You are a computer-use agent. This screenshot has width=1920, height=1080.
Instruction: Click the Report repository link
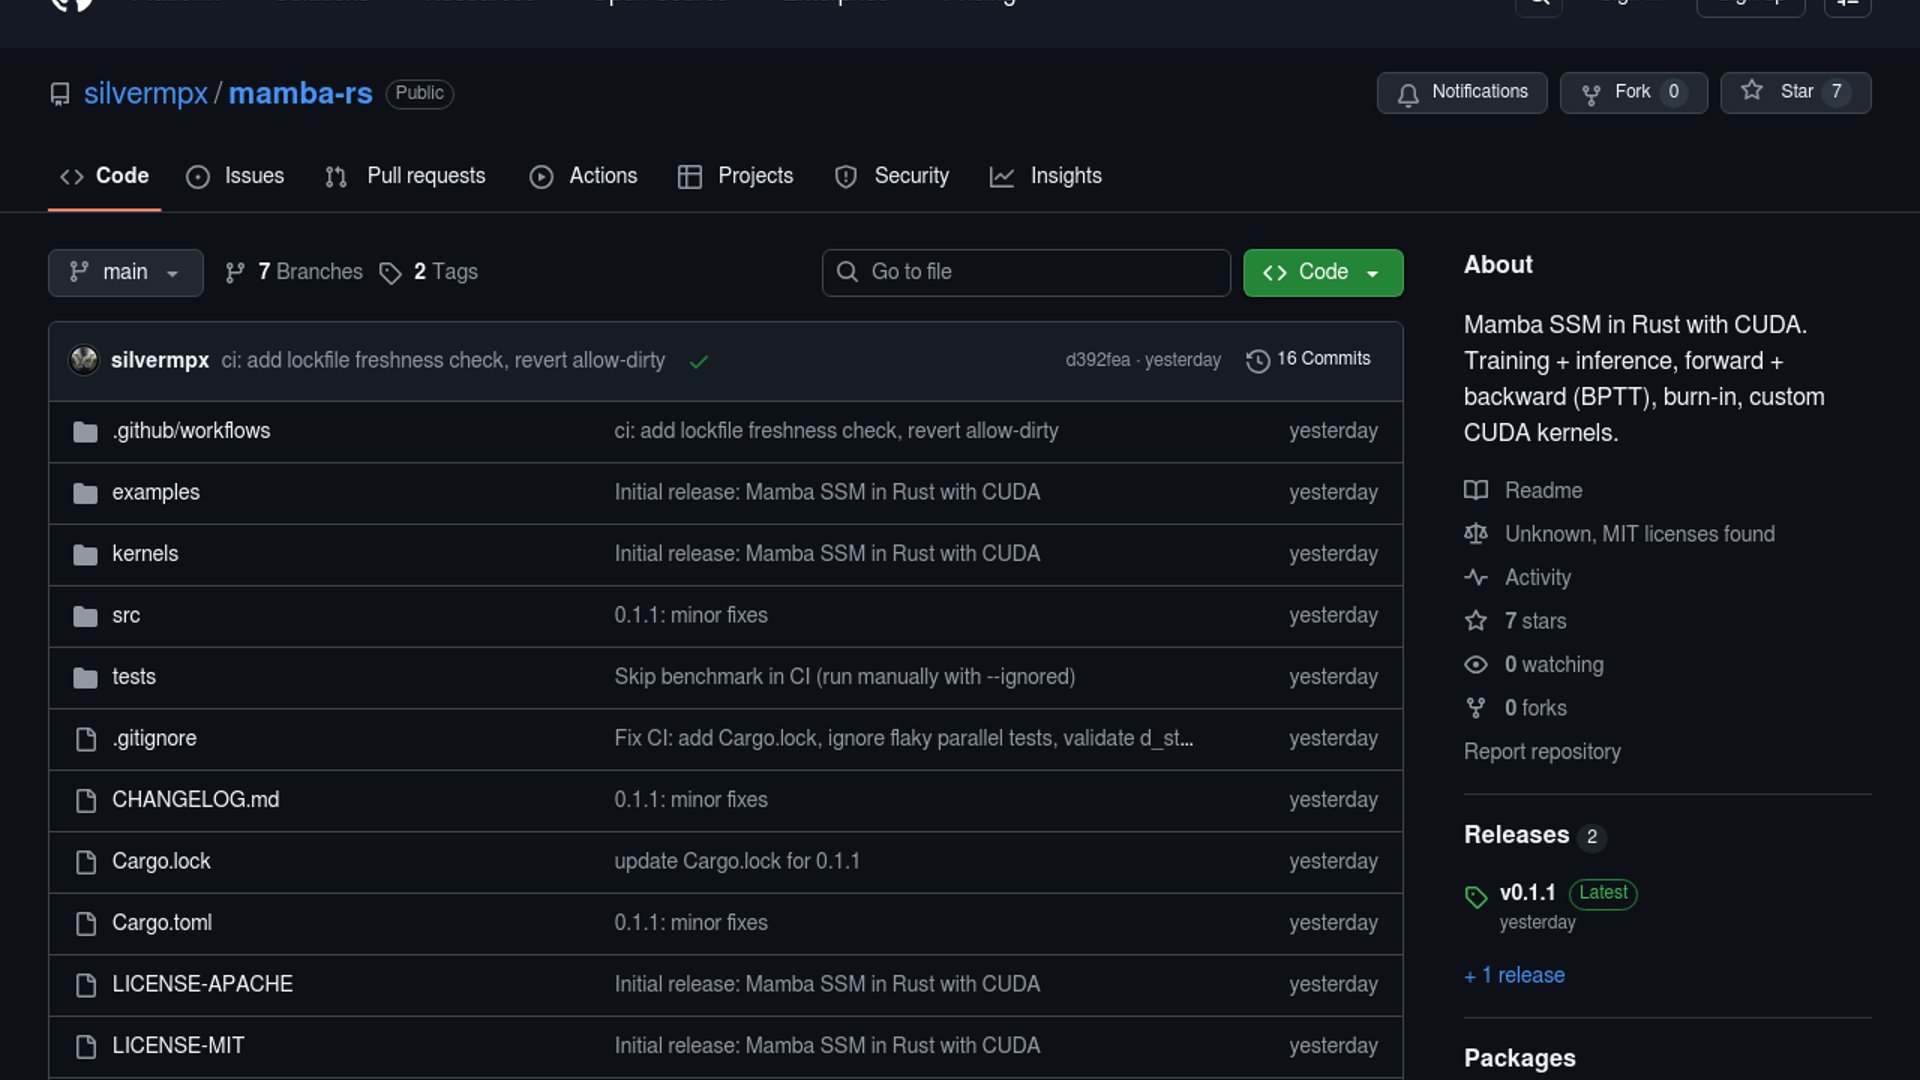(x=1541, y=752)
